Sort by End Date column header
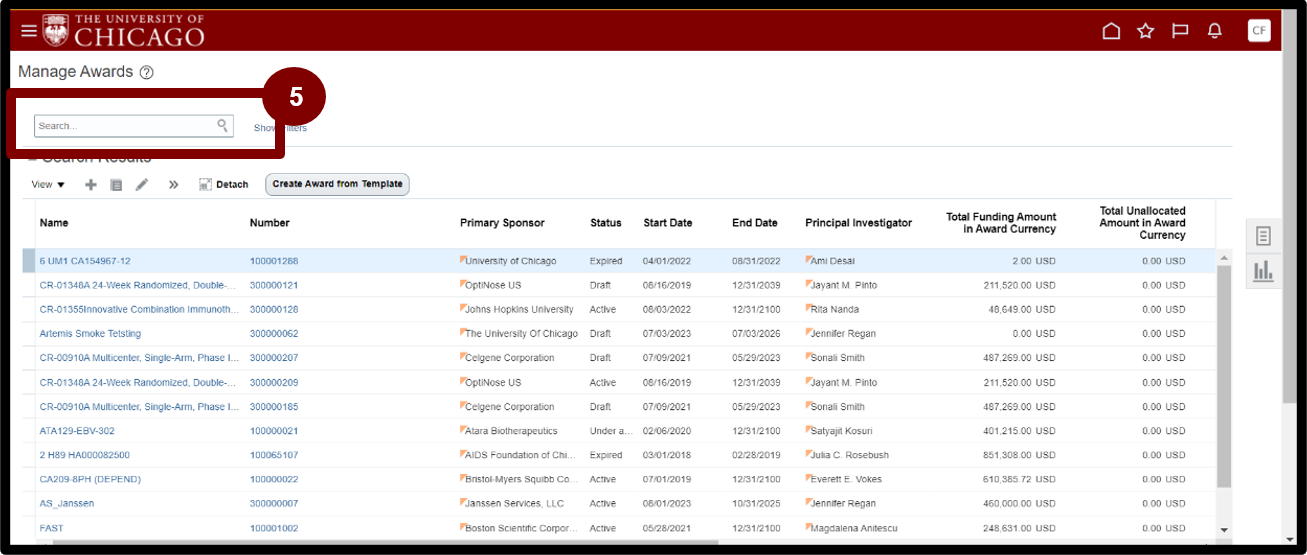This screenshot has width=1307, height=555. point(754,223)
